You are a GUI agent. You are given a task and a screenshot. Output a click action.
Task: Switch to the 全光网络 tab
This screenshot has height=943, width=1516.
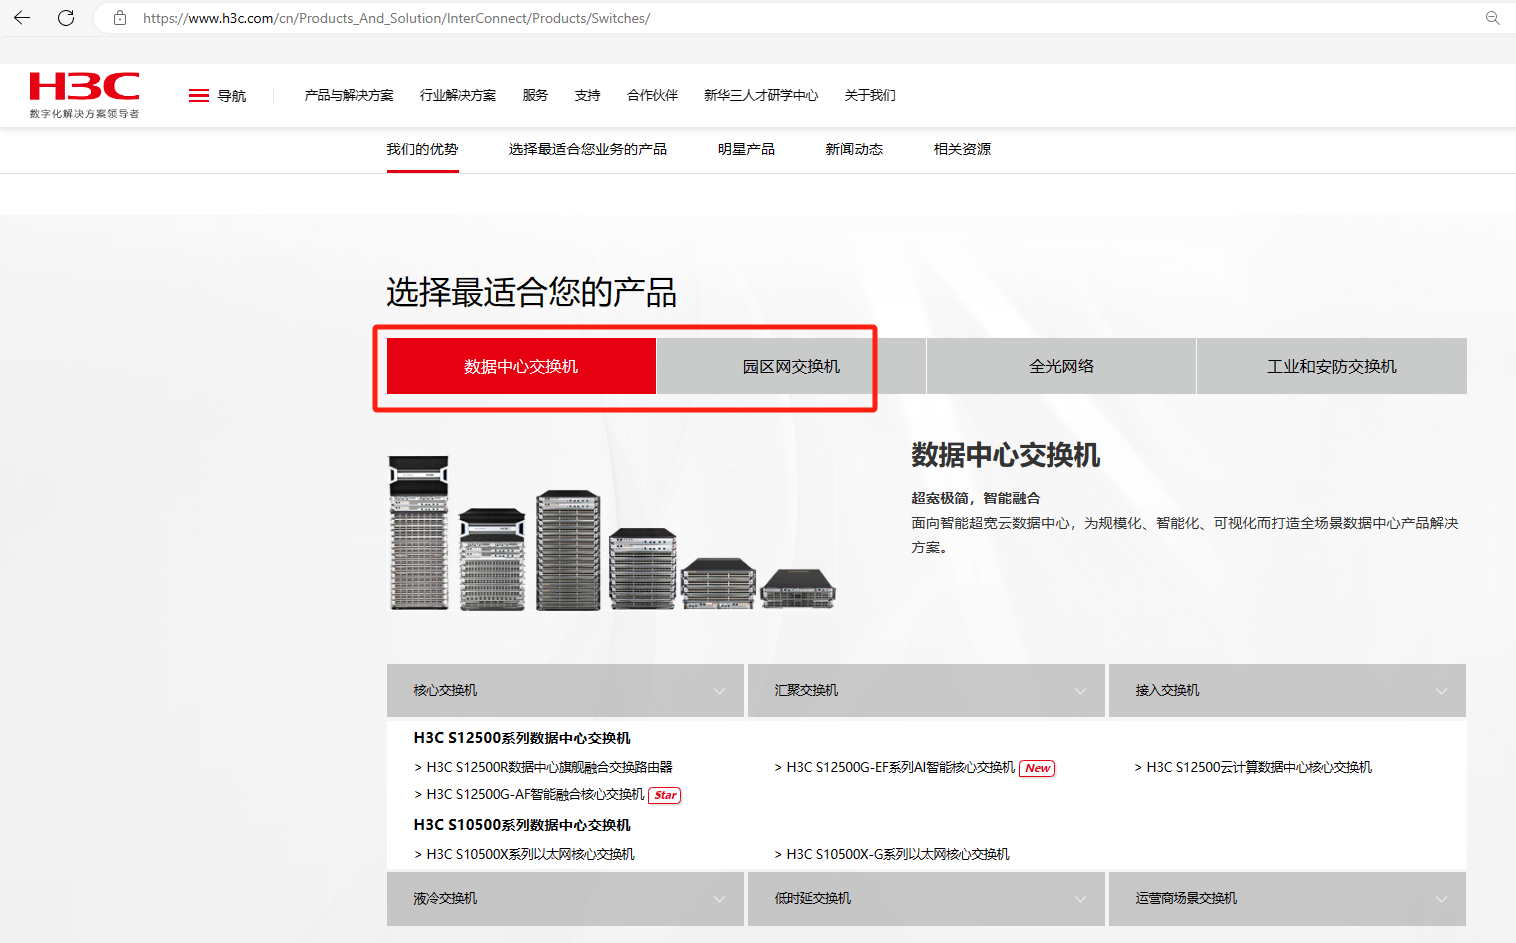(x=1061, y=366)
